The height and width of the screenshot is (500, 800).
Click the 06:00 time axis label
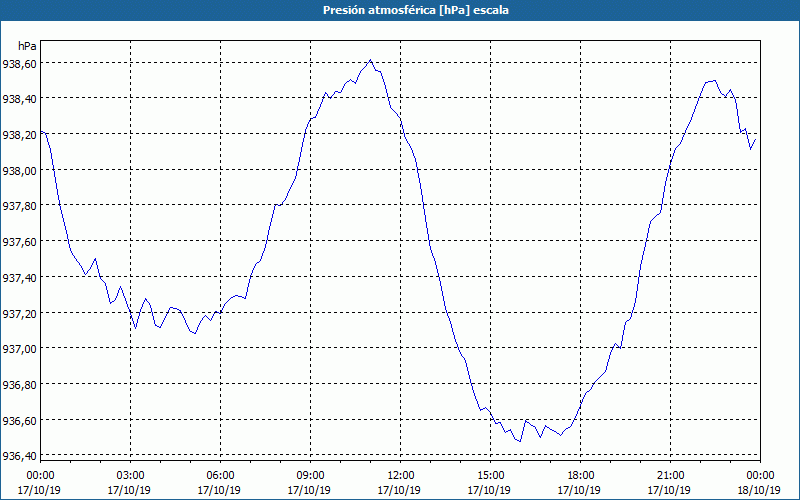click(220, 476)
